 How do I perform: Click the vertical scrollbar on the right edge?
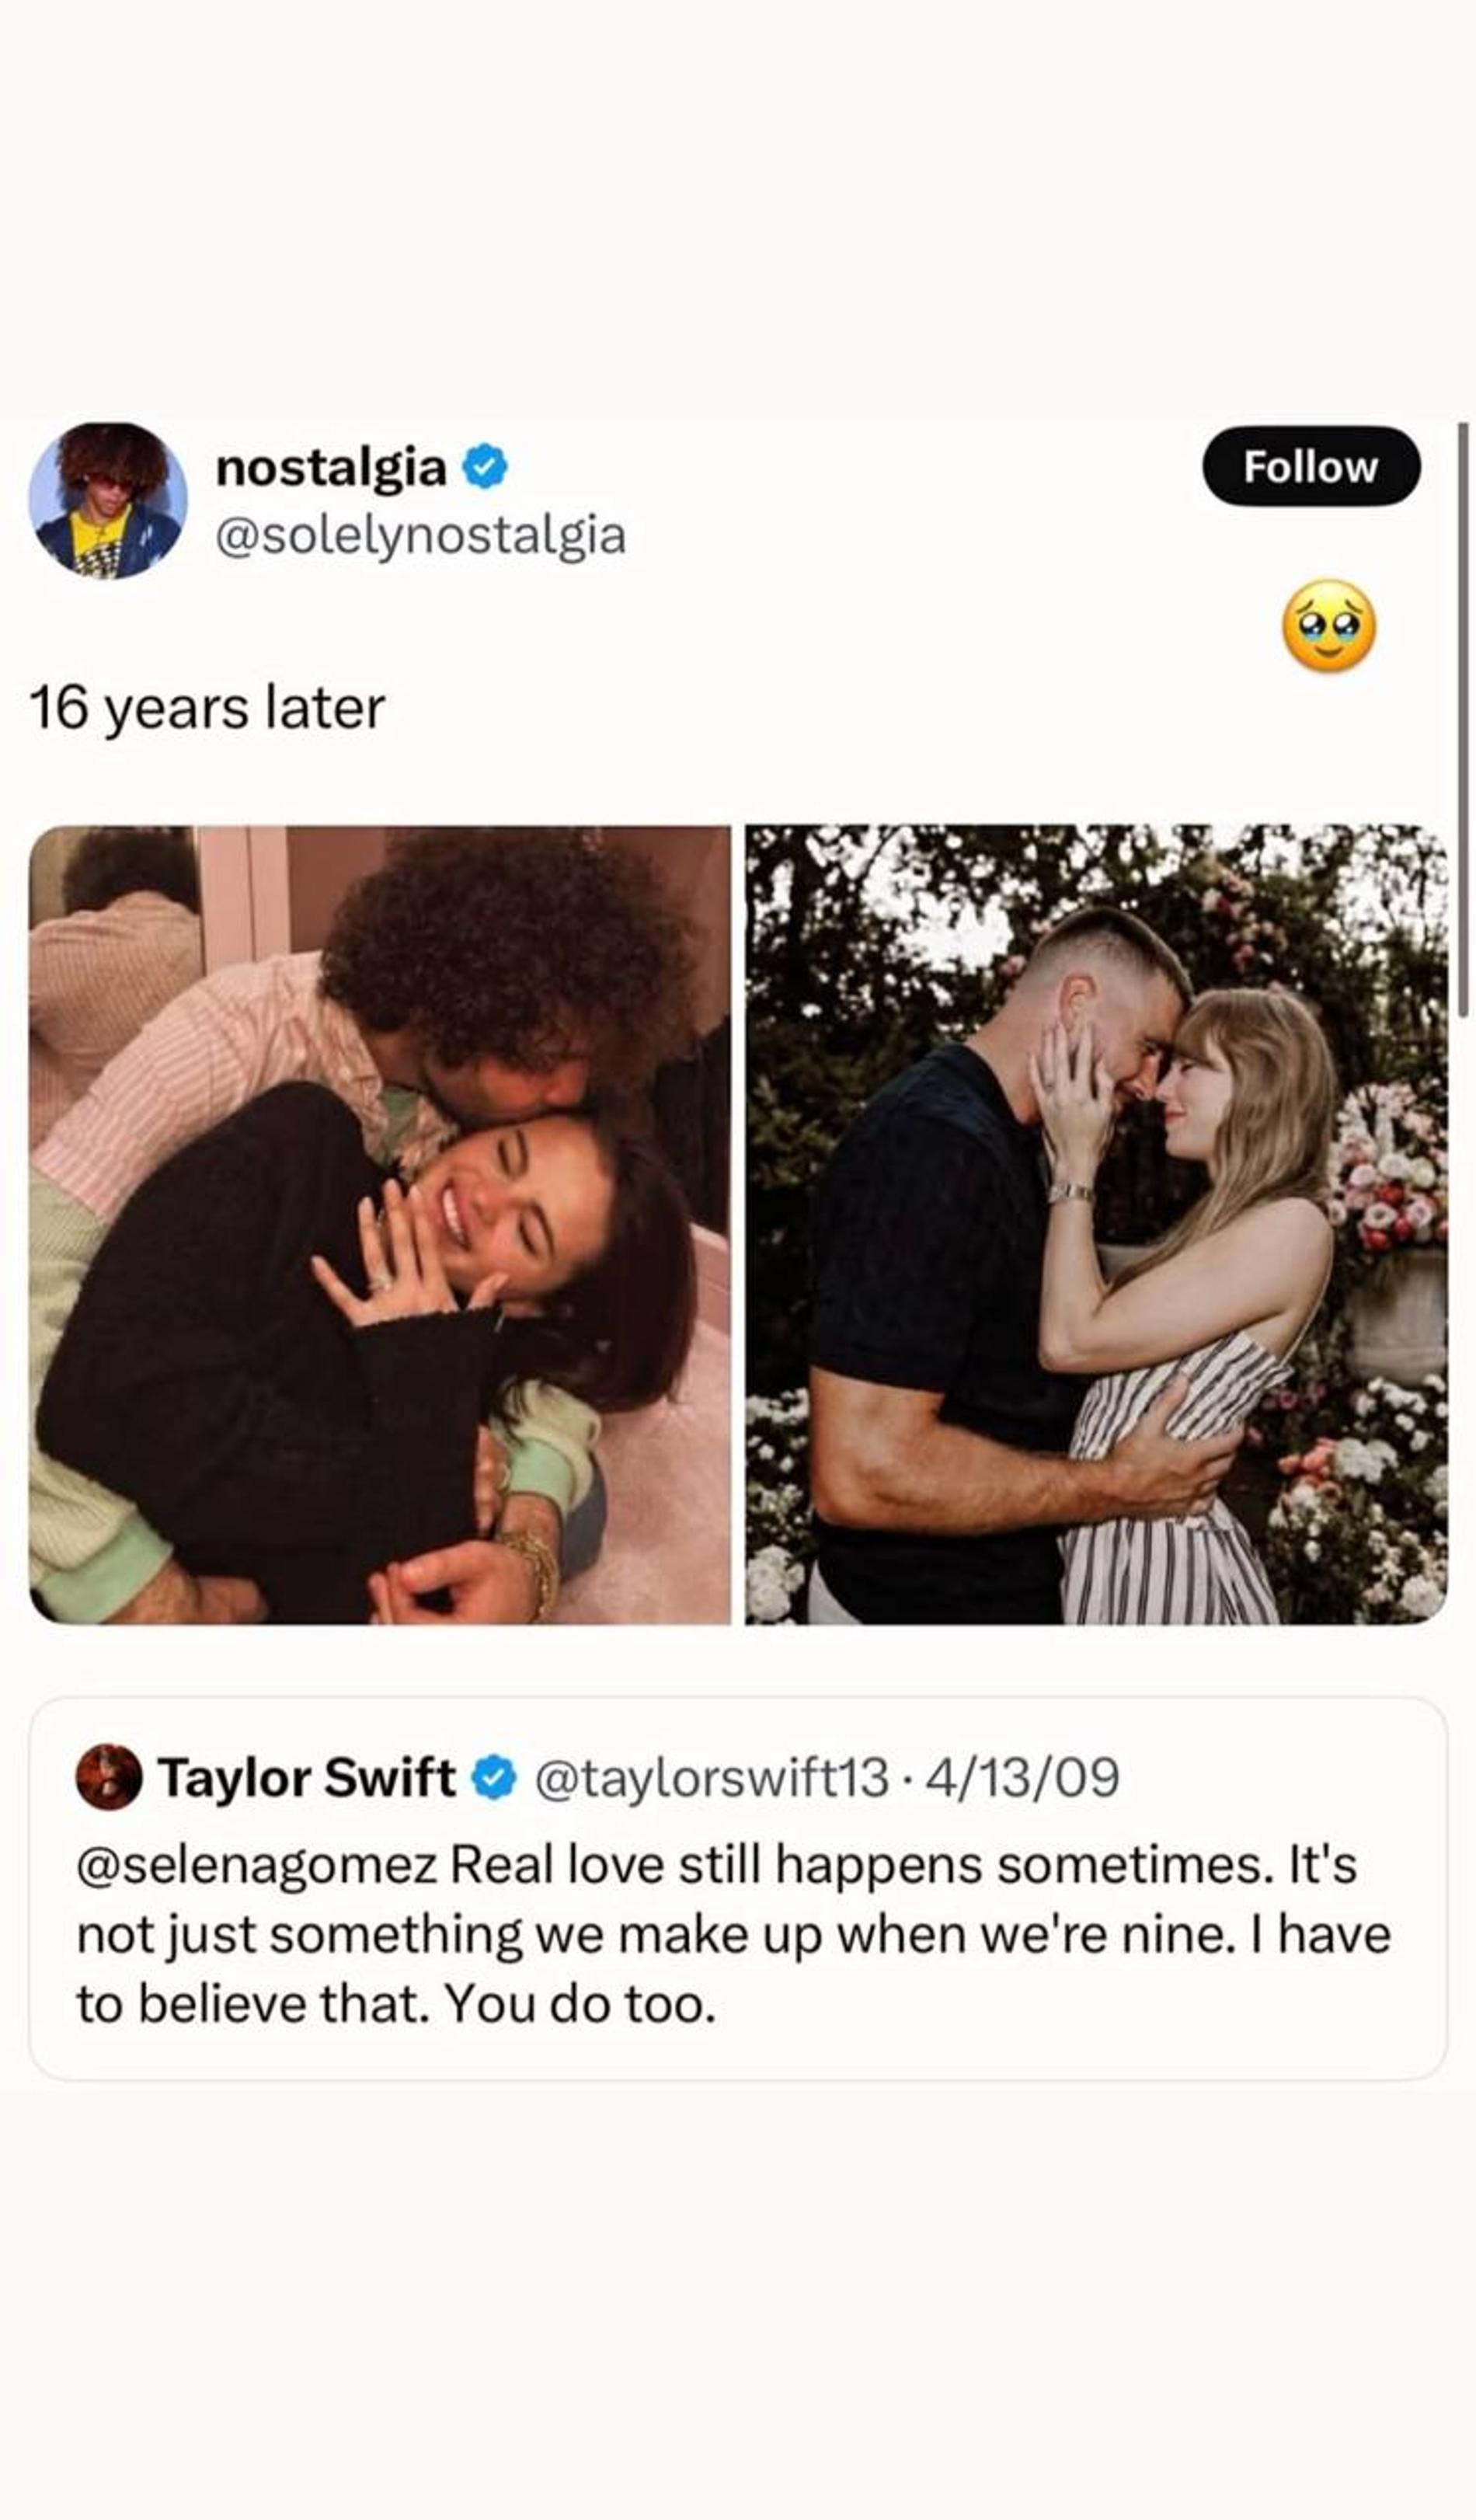coord(1462,720)
